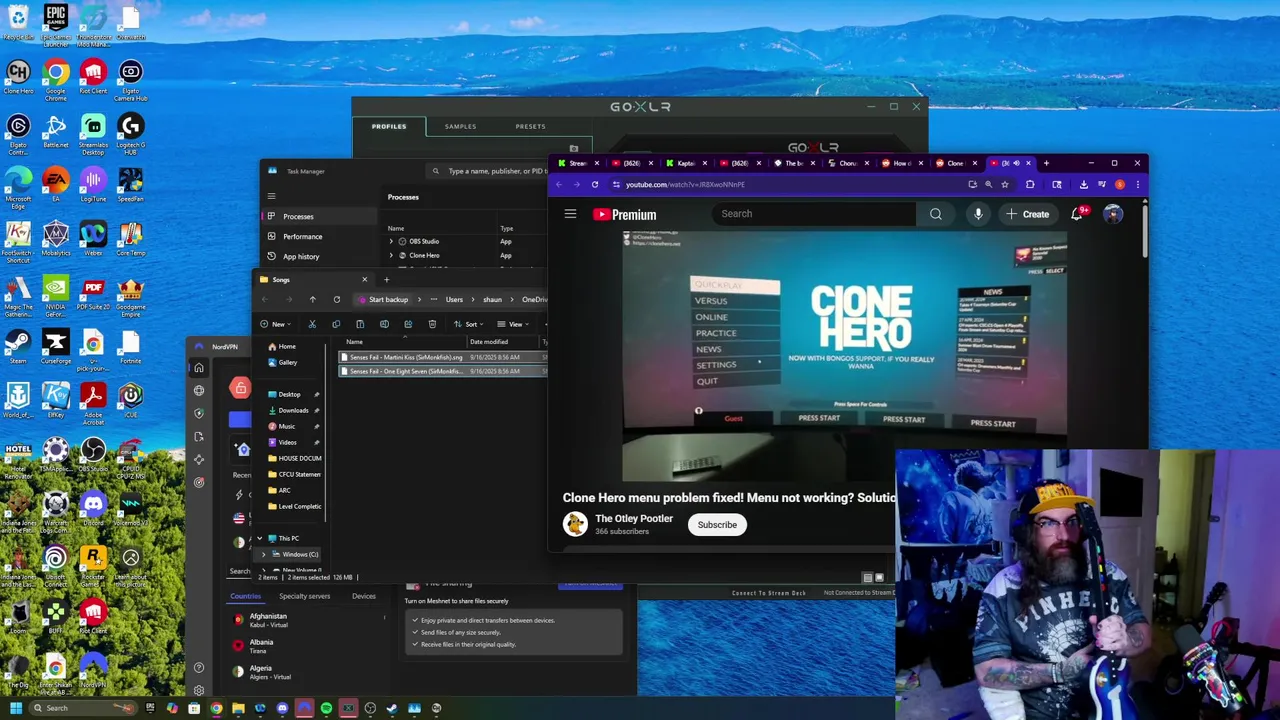Select Specialty servers tab in NordVPN

(304, 596)
